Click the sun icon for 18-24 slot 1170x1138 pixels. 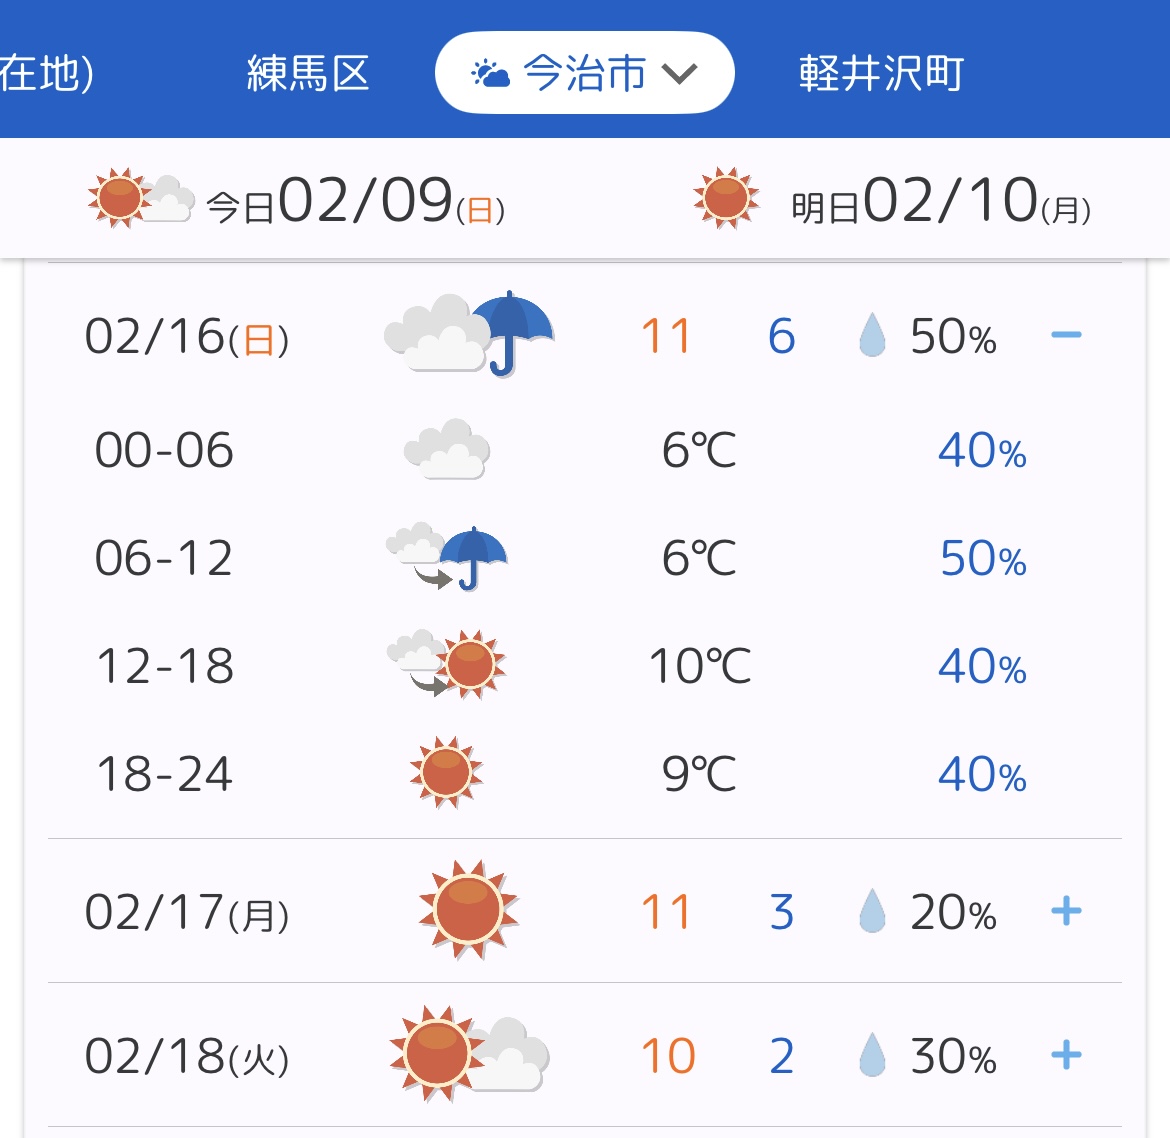(x=446, y=772)
